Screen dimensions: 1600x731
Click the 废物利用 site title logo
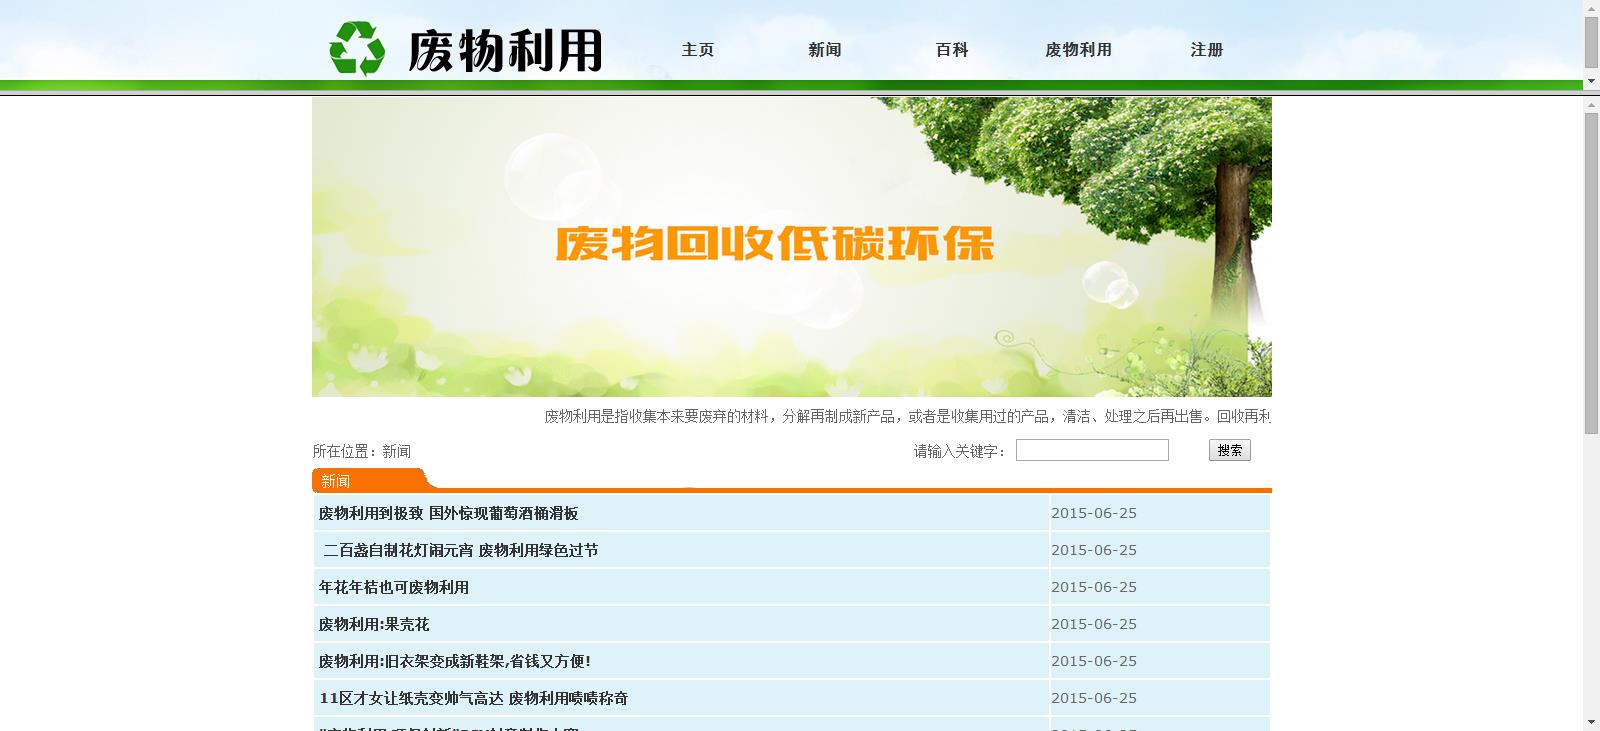point(505,50)
